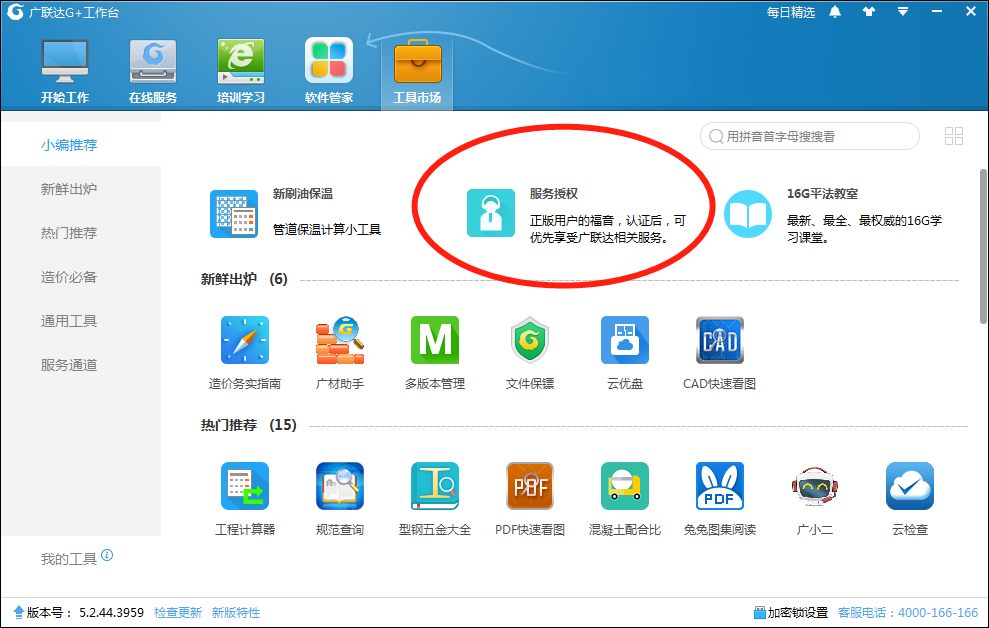Viewport: 989px width, 628px height.
Task: Click the 客服电话：4000-166-166 link
Action: click(x=908, y=613)
